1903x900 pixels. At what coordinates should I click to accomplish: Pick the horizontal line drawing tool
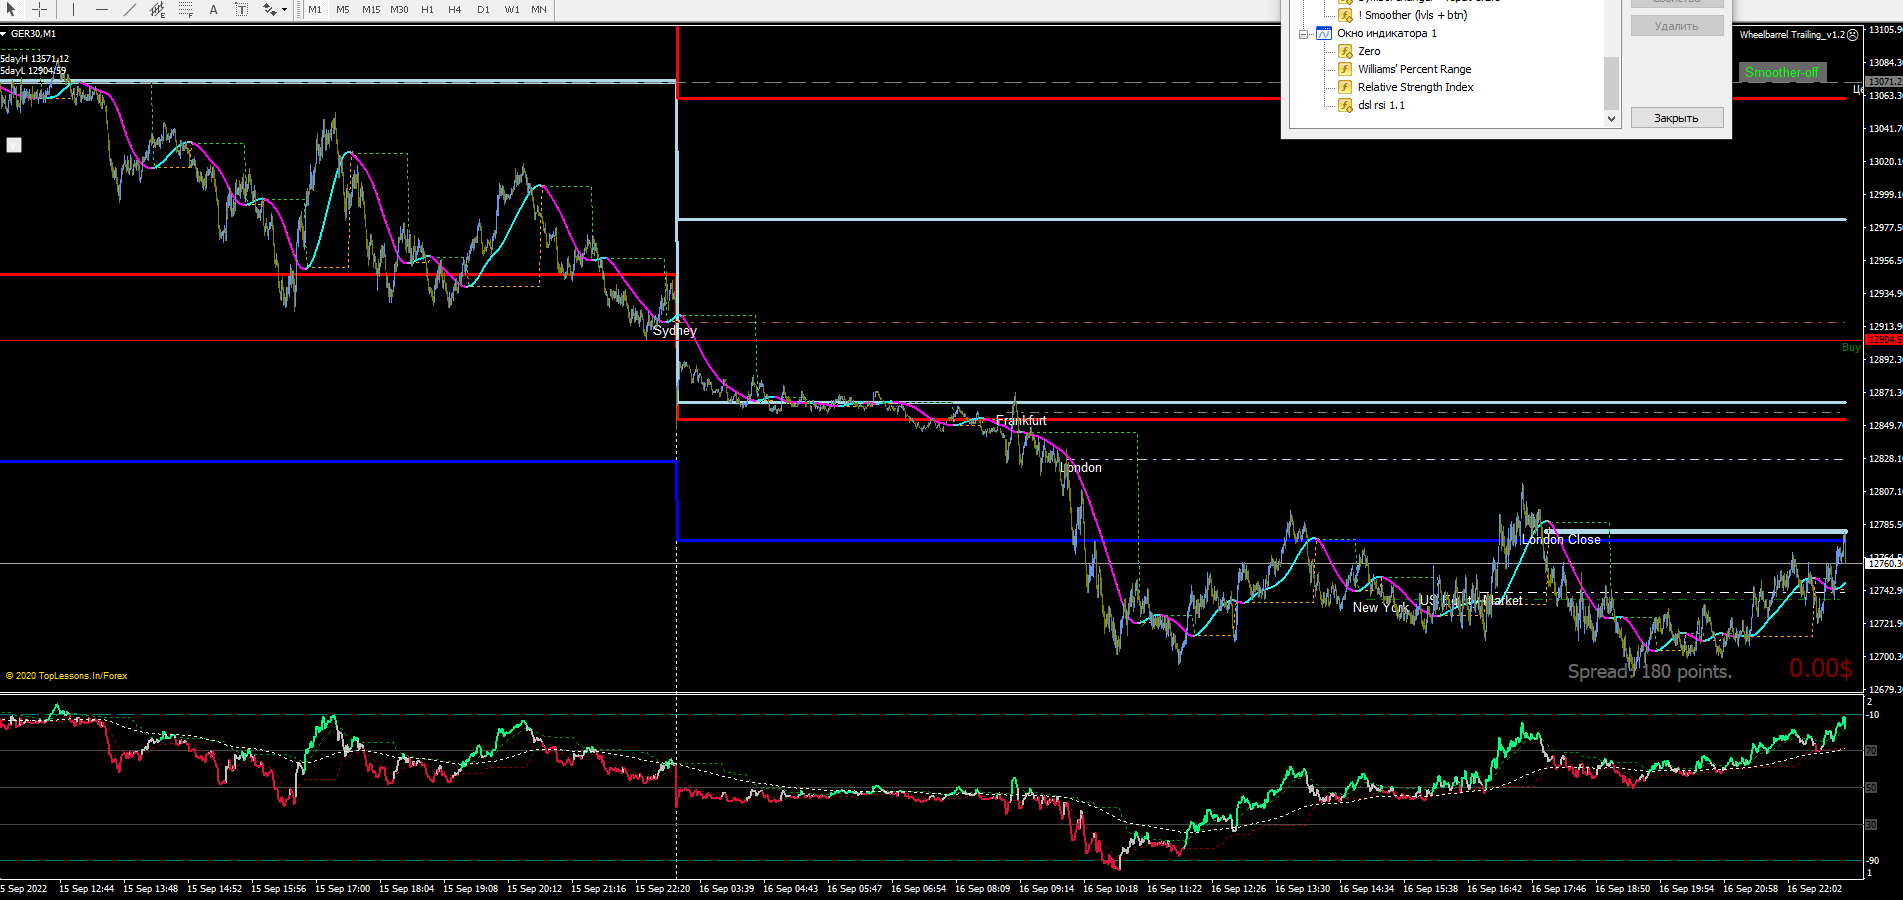point(102,9)
